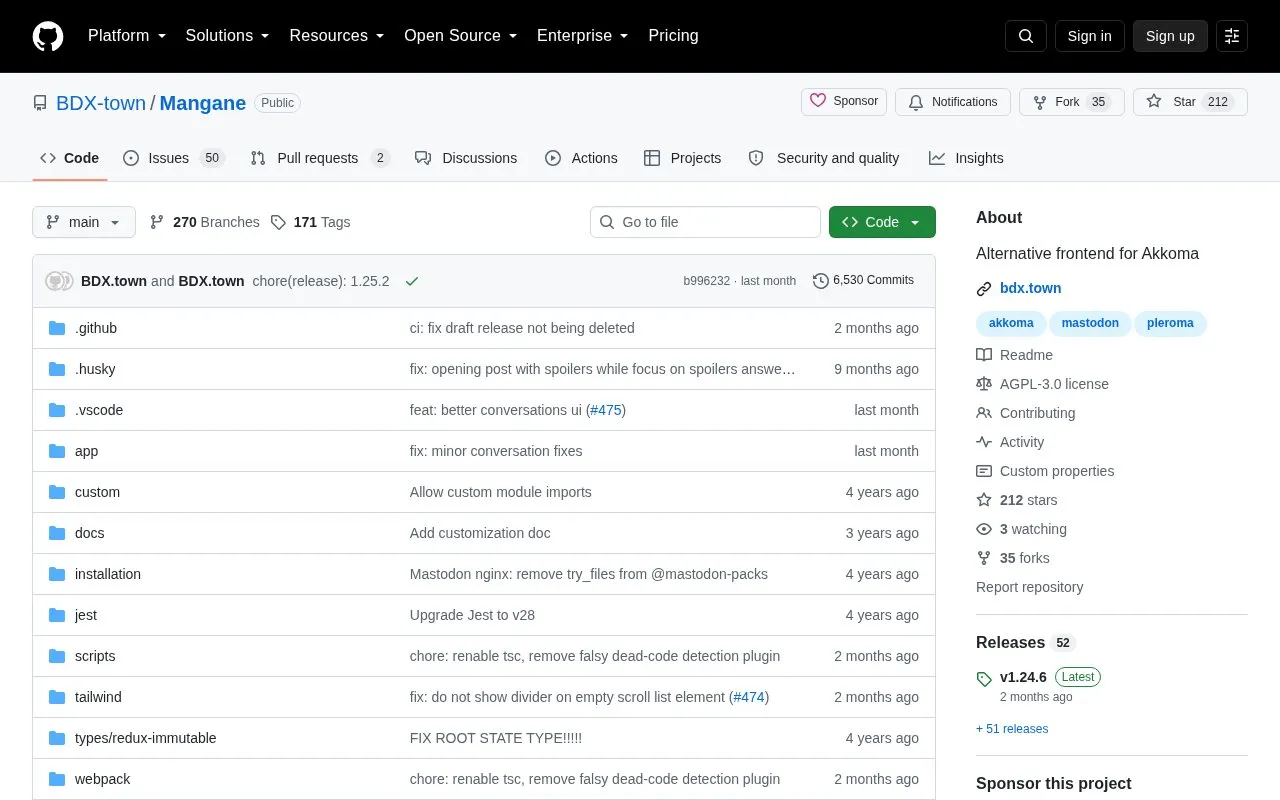Open the + 51 releases link
The image size is (1280, 800).
pyautogui.click(x=1012, y=728)
